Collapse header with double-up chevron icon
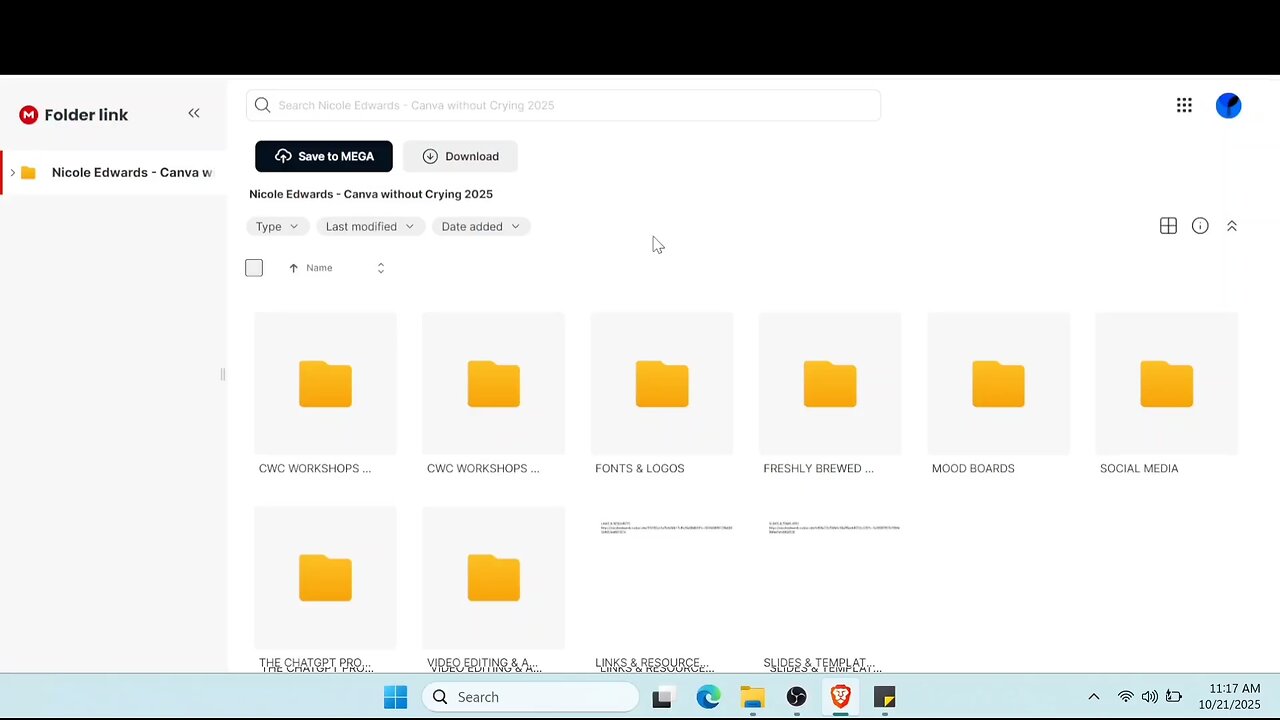This screenshot has height=720, width=1280. tap(1232, 226)
